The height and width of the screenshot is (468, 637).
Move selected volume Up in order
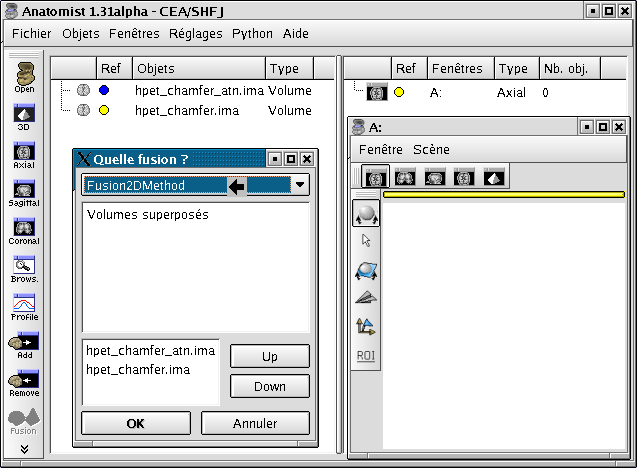[269, 357]
